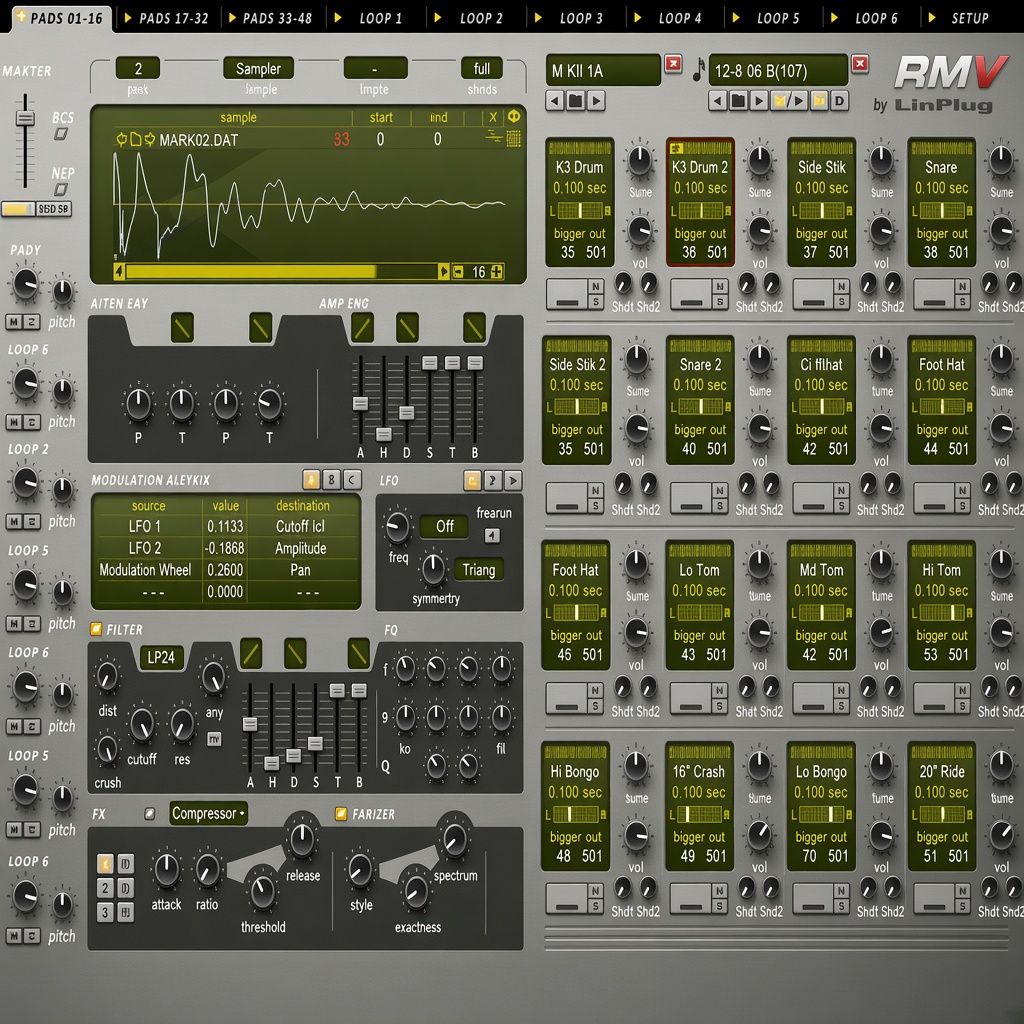
Task: Open the Compressor effect type dropdown
Action: pos(208,814)
